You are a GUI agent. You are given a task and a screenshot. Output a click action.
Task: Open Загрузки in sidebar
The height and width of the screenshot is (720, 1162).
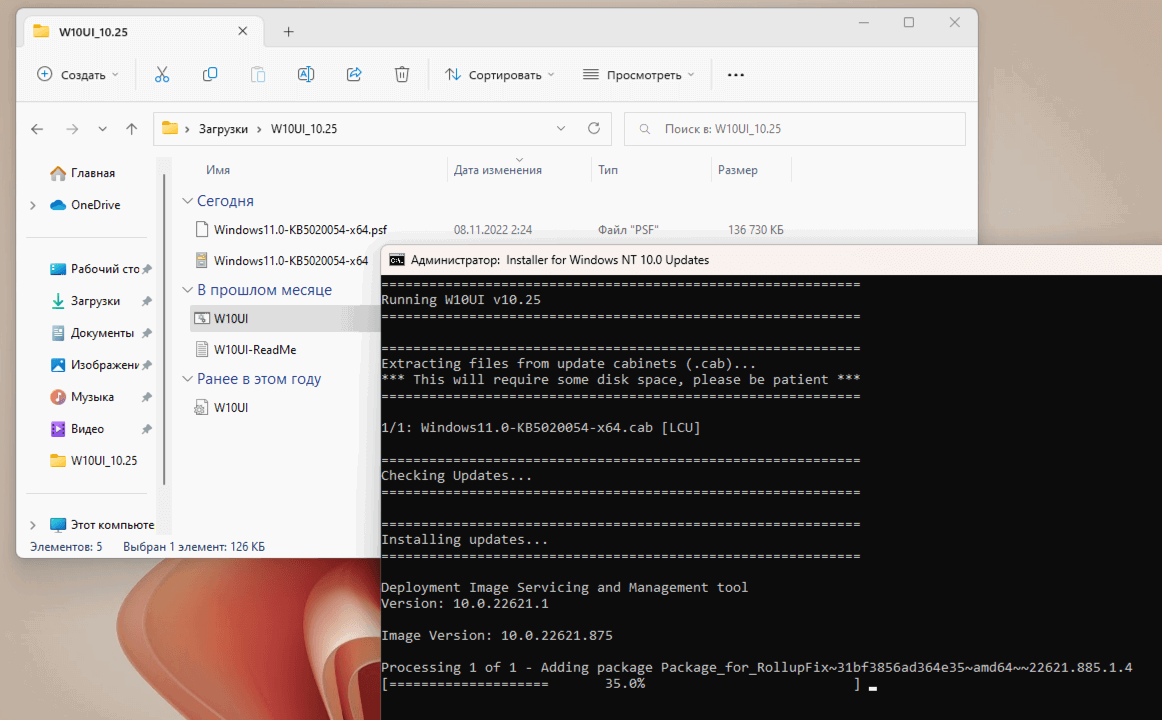tap(86, 301)
